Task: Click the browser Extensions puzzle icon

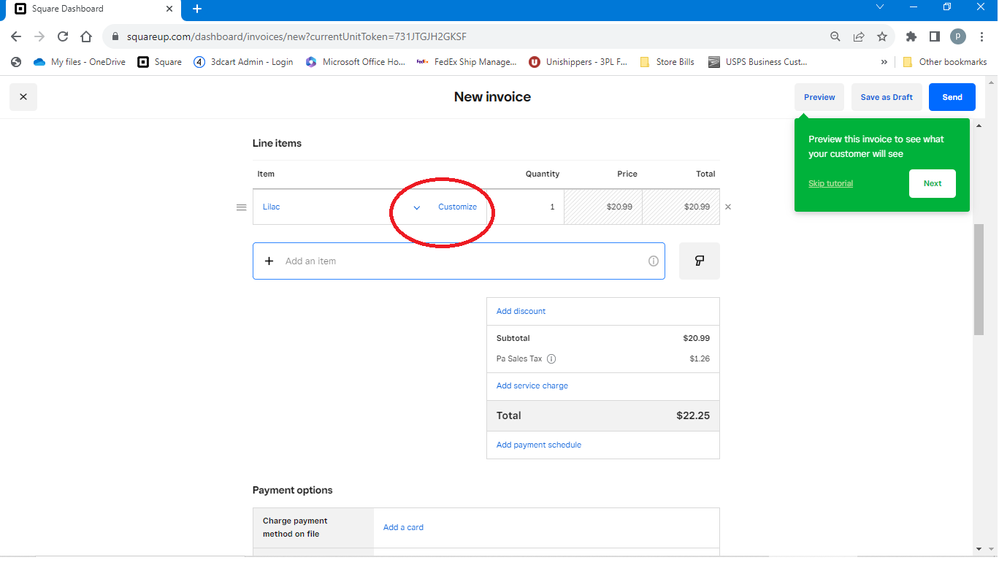Action: pyautogui.click(x=910, y=36)
